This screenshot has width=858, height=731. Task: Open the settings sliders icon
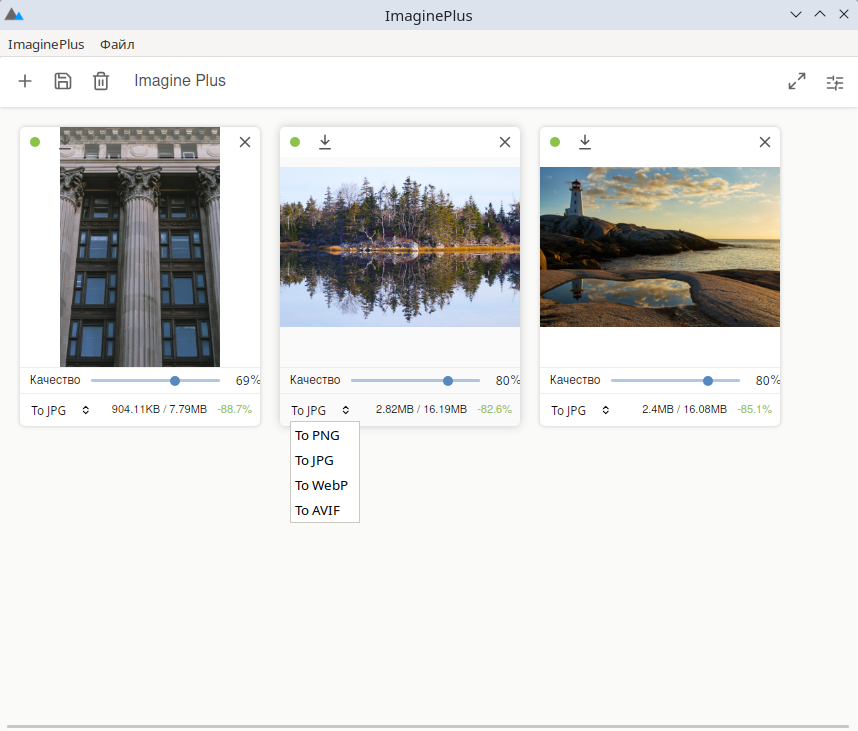coord(835,83)
